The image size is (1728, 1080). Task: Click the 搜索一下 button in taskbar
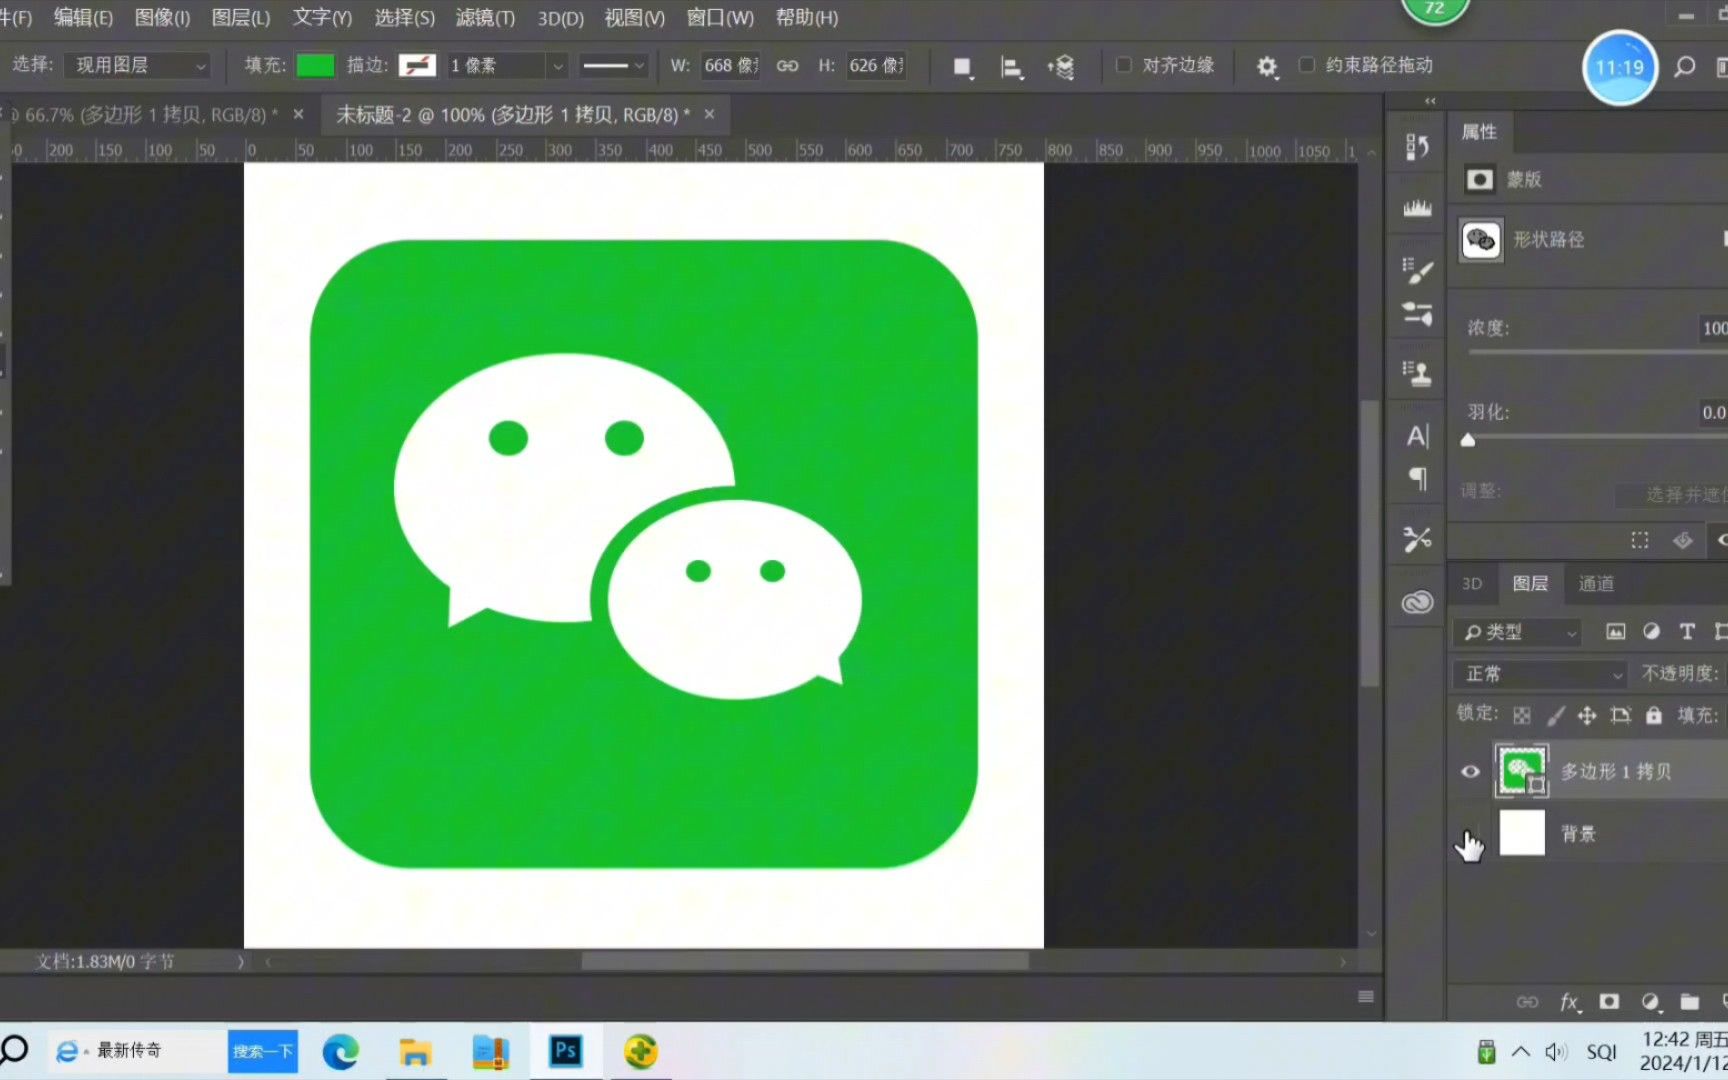(262, 1051)
